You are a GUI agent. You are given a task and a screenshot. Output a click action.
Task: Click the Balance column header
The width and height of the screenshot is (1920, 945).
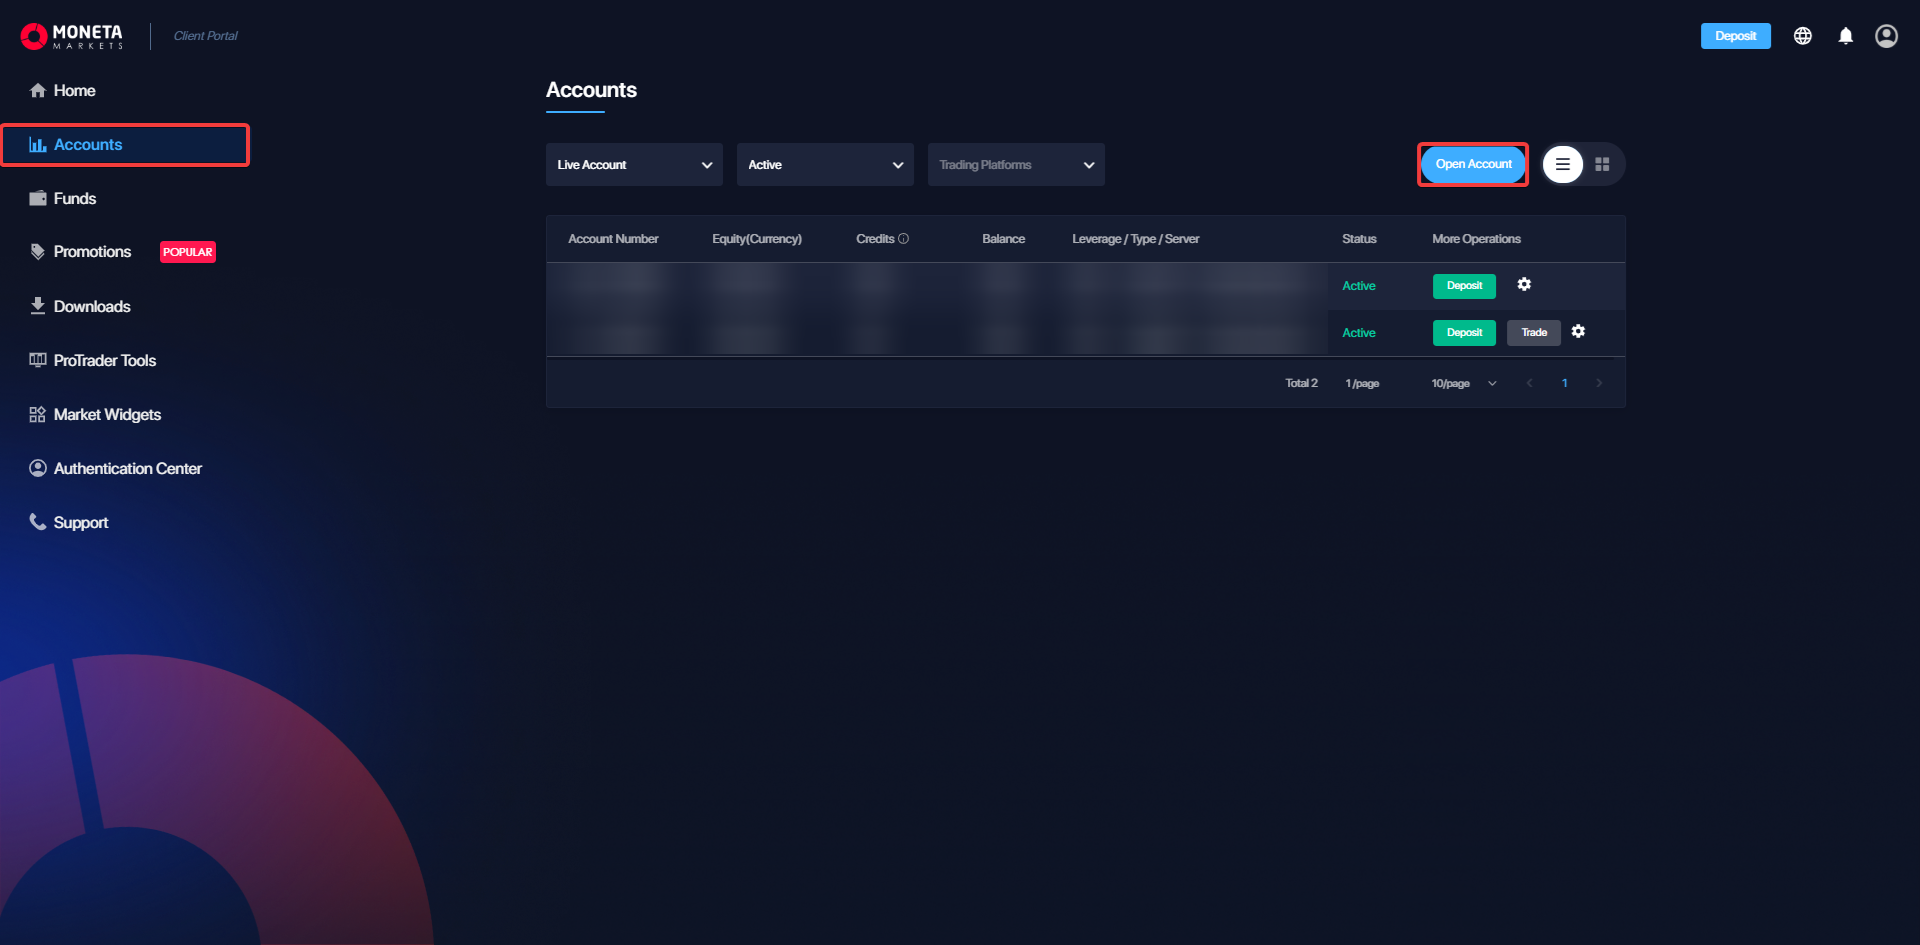(1003, 239)
